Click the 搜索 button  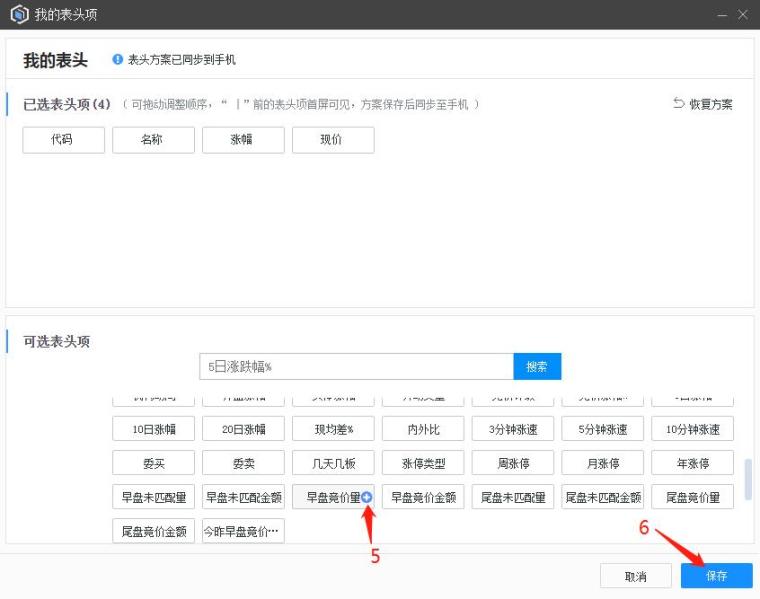point(537,366)
